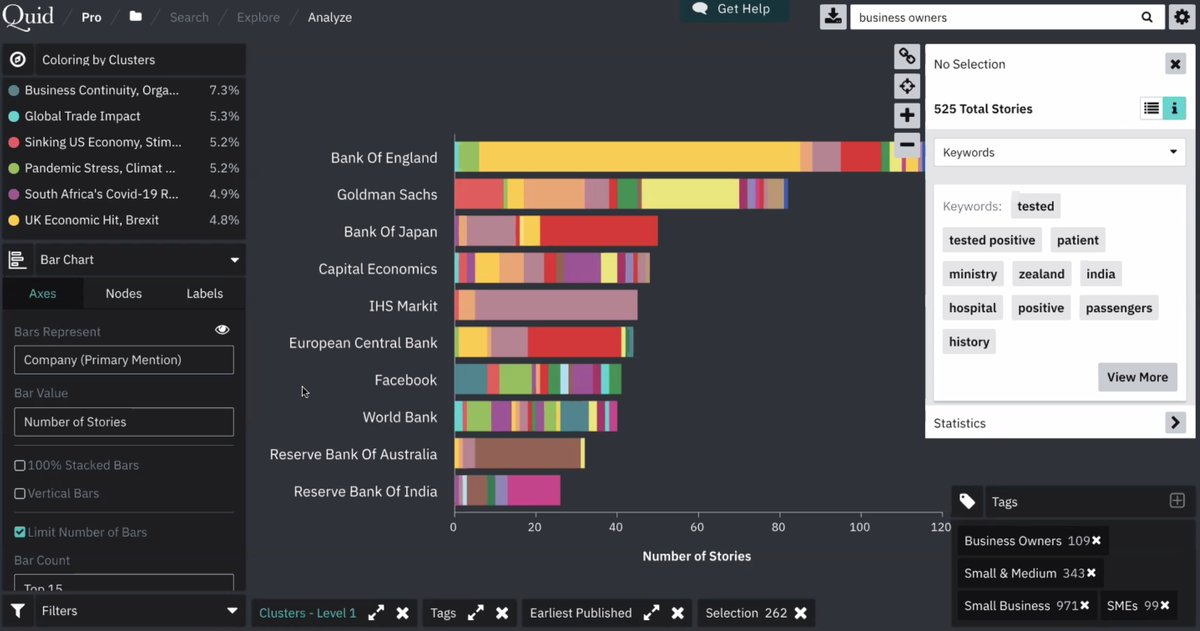This screenshot has width=1200, height=631.
Task: Click the Get Help button
Action: [734, 9]
